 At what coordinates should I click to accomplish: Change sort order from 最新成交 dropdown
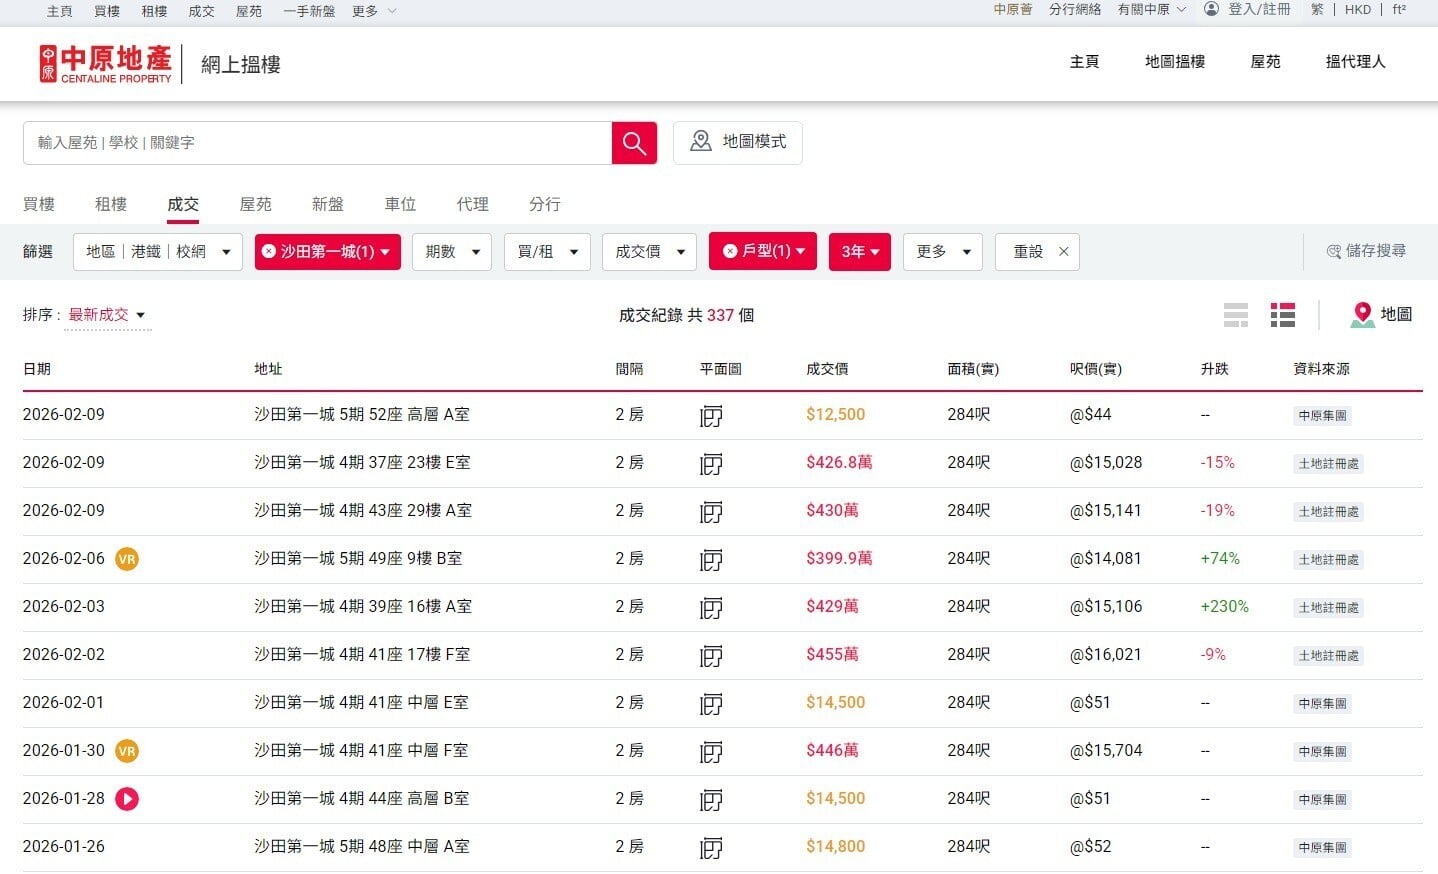tap(107, 315)
